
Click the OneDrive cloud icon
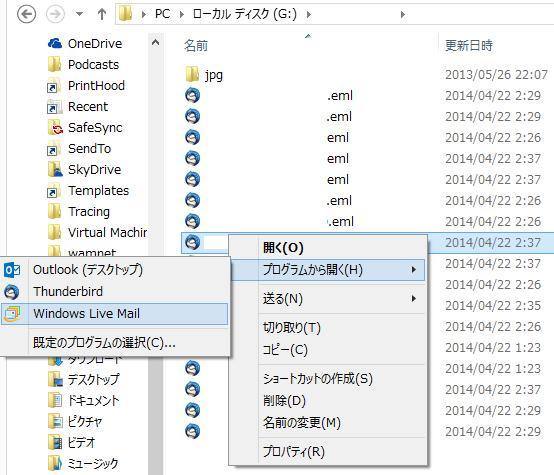point(55,43)
